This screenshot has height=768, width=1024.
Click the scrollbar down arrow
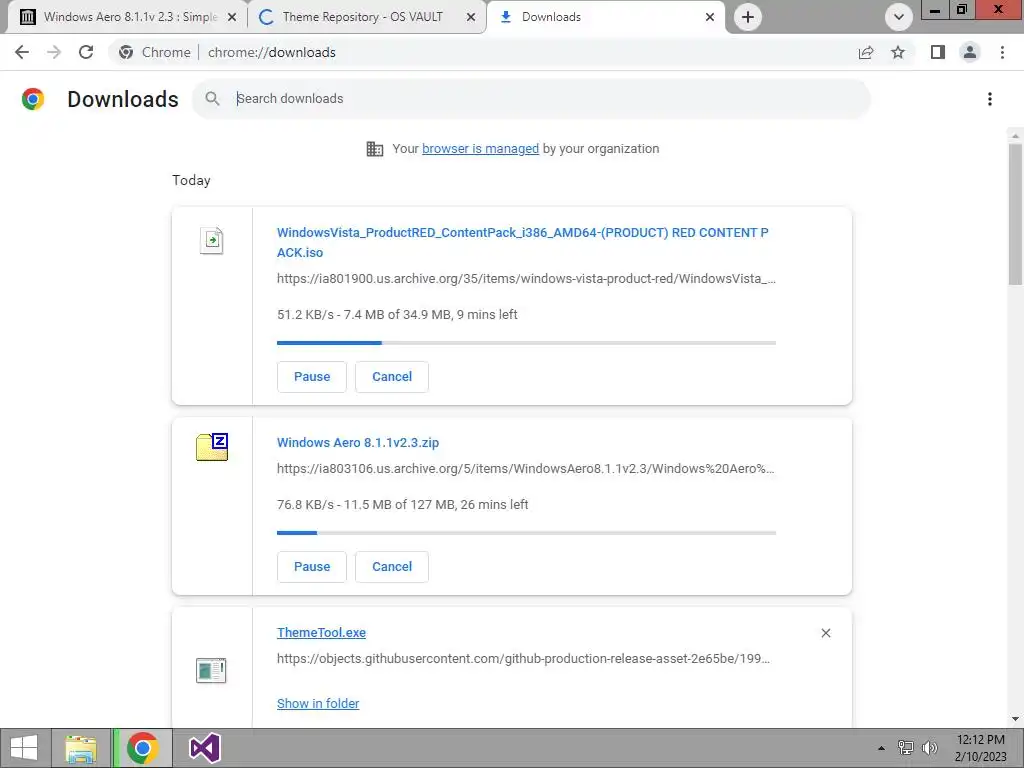1015,719
